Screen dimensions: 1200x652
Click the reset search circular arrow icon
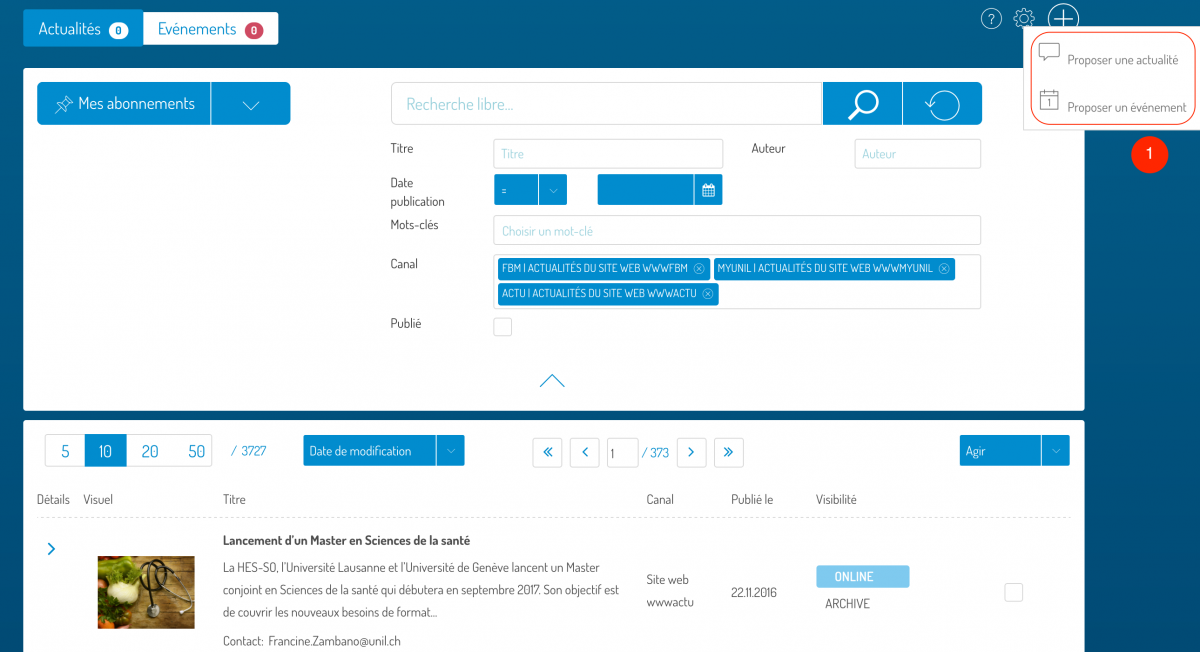pos(942,104)
